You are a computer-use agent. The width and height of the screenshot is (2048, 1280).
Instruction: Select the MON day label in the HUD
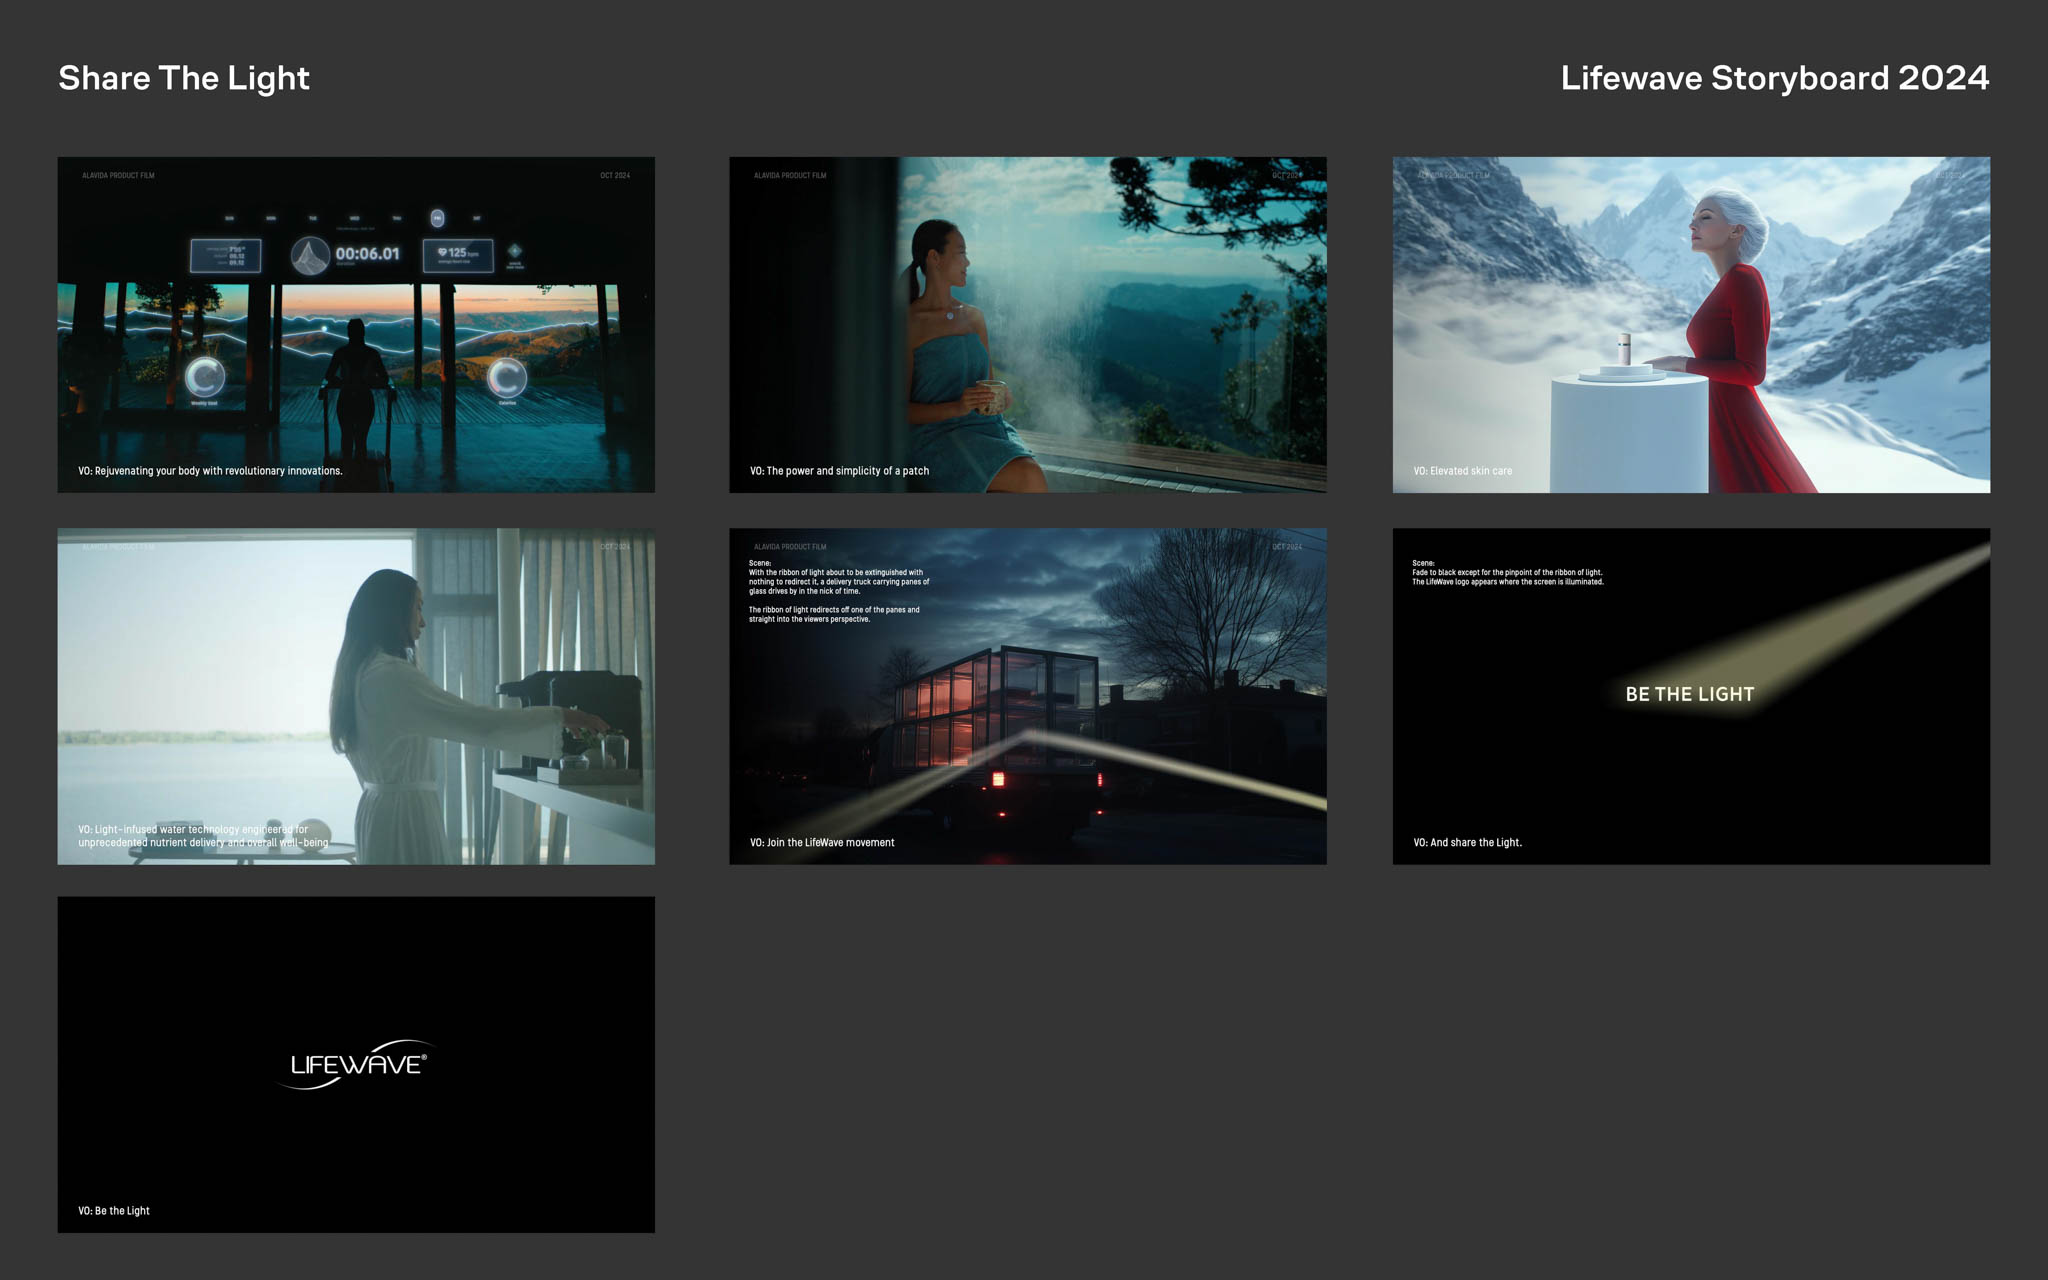click(x=271, y=218)
